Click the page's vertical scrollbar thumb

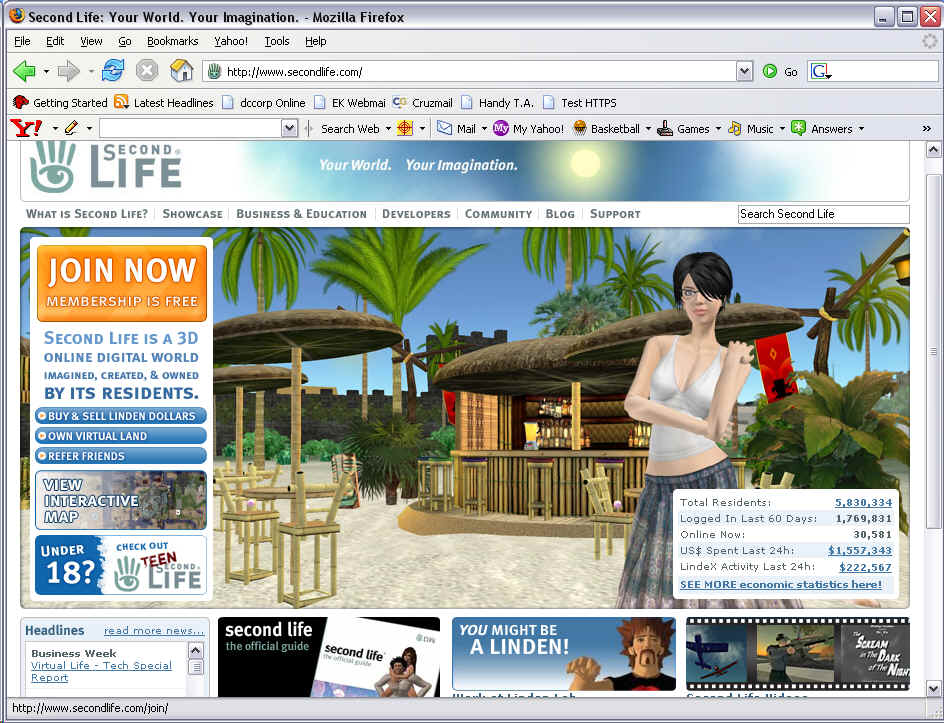934,350
